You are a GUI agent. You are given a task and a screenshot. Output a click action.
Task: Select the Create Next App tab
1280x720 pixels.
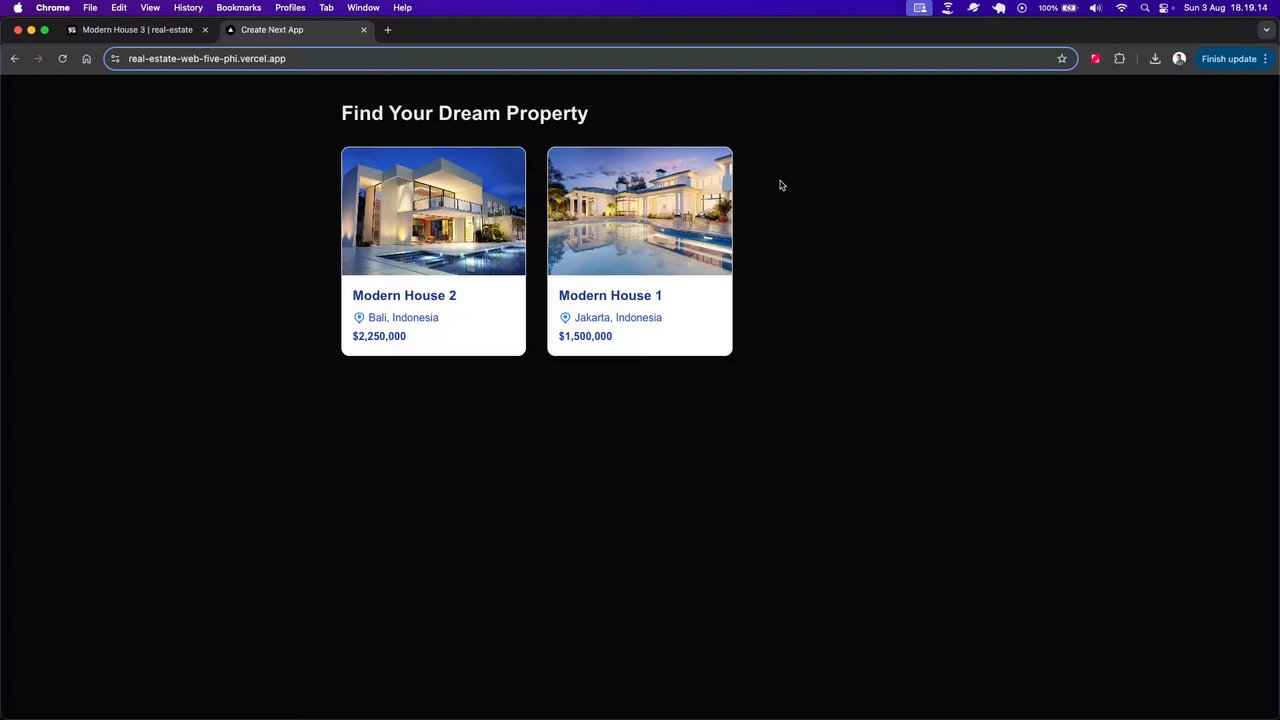297,30
